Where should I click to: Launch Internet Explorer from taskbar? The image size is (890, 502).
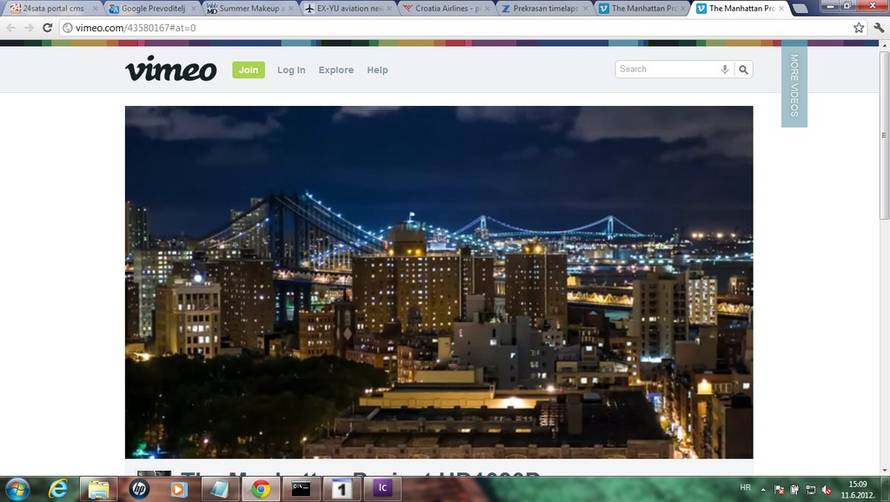58,489
